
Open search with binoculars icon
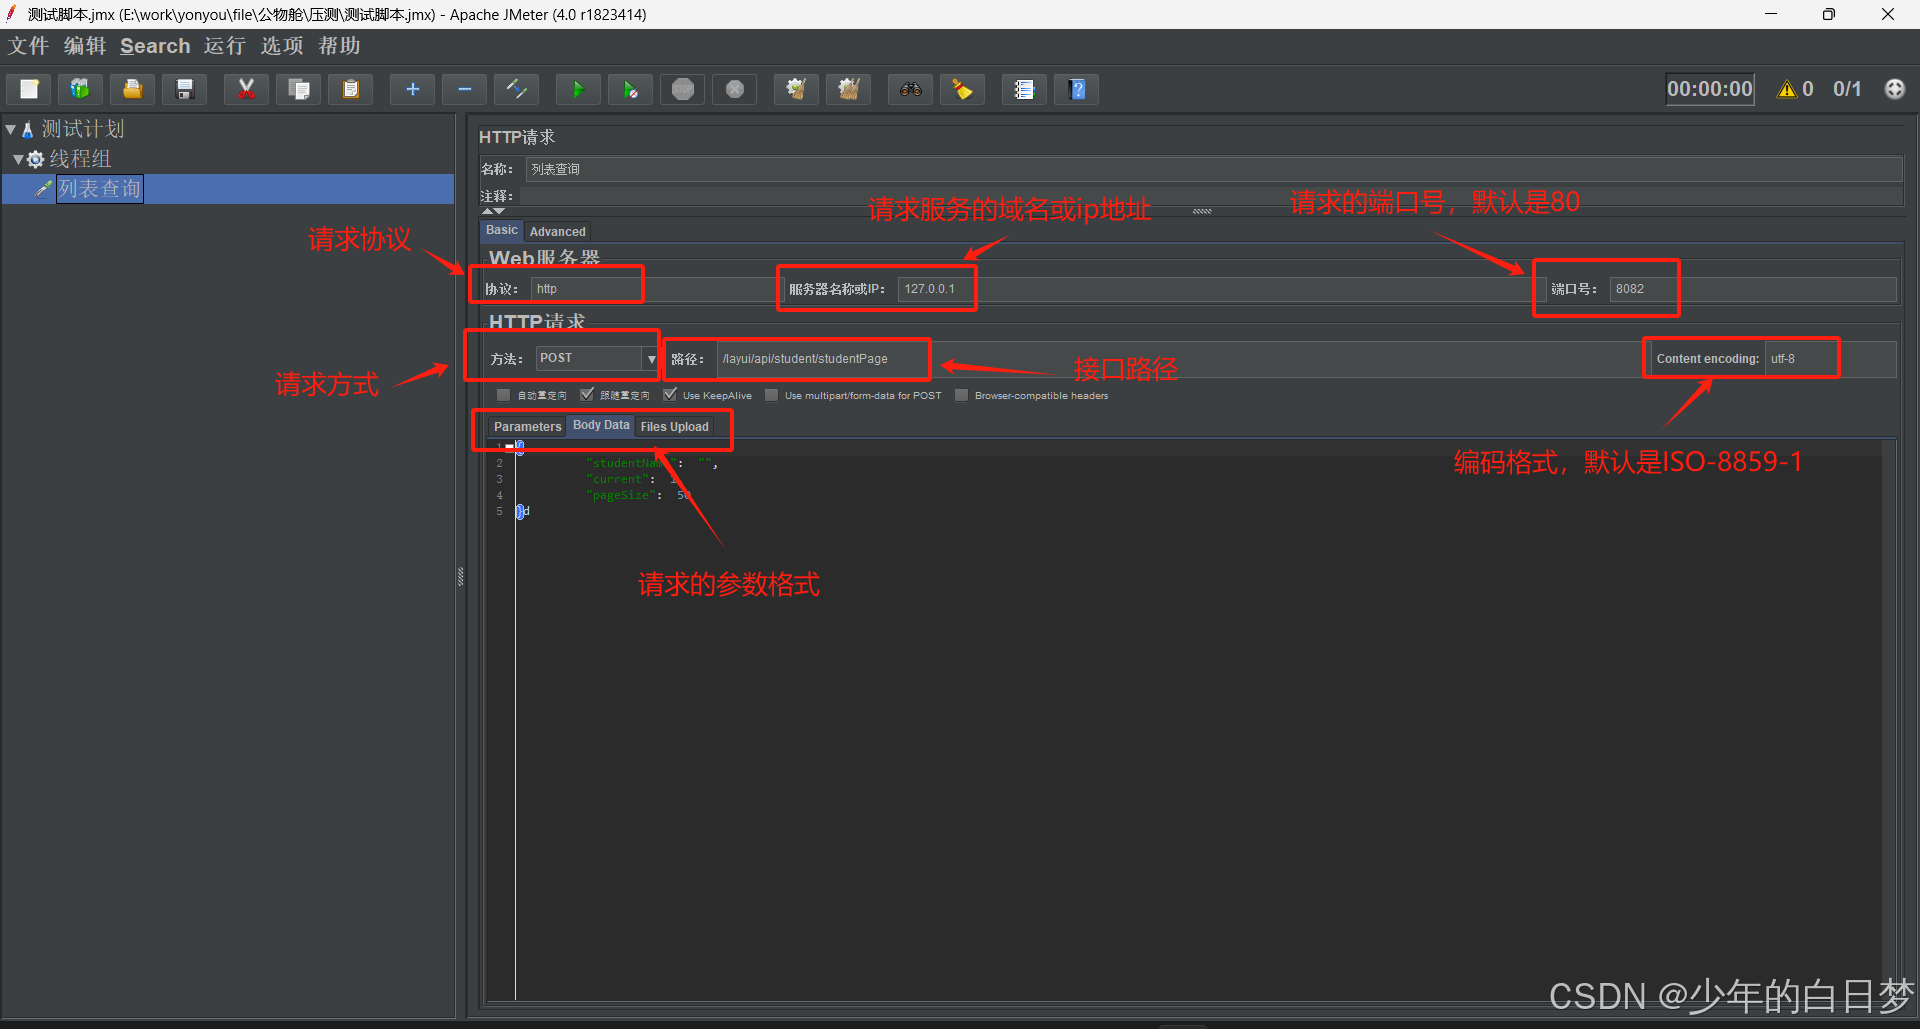click(910, 89)
